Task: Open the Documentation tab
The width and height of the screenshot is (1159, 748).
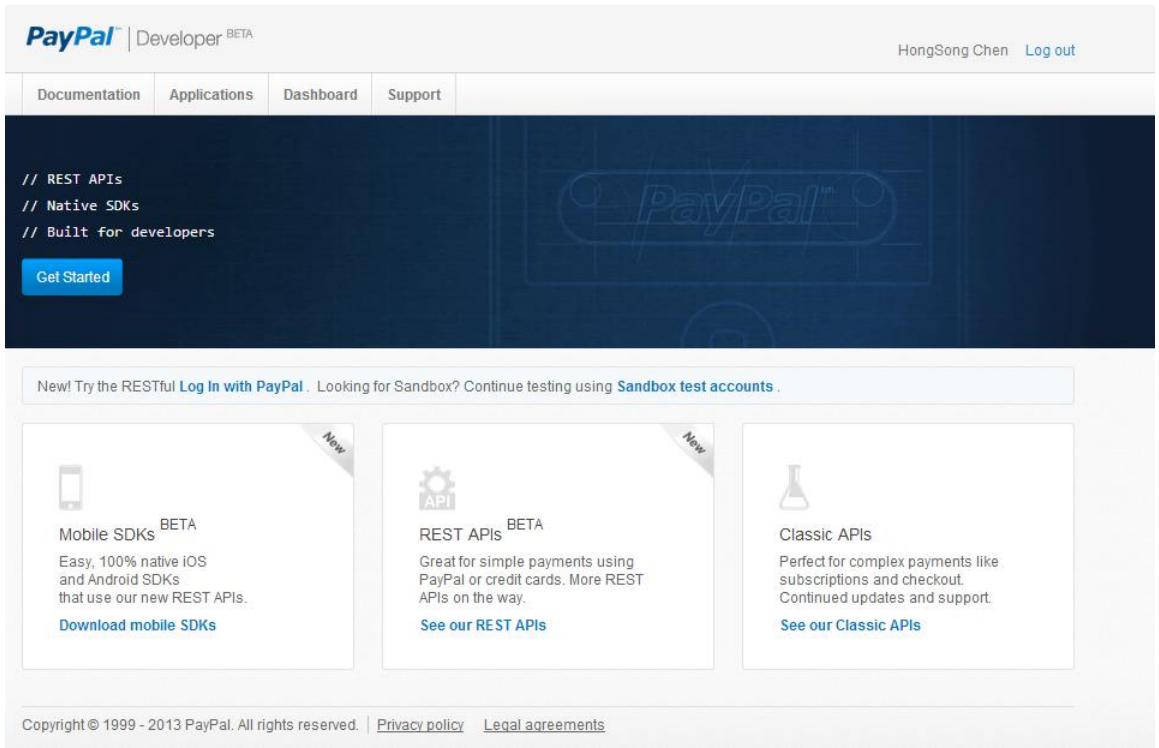Action: click(89, 95)
